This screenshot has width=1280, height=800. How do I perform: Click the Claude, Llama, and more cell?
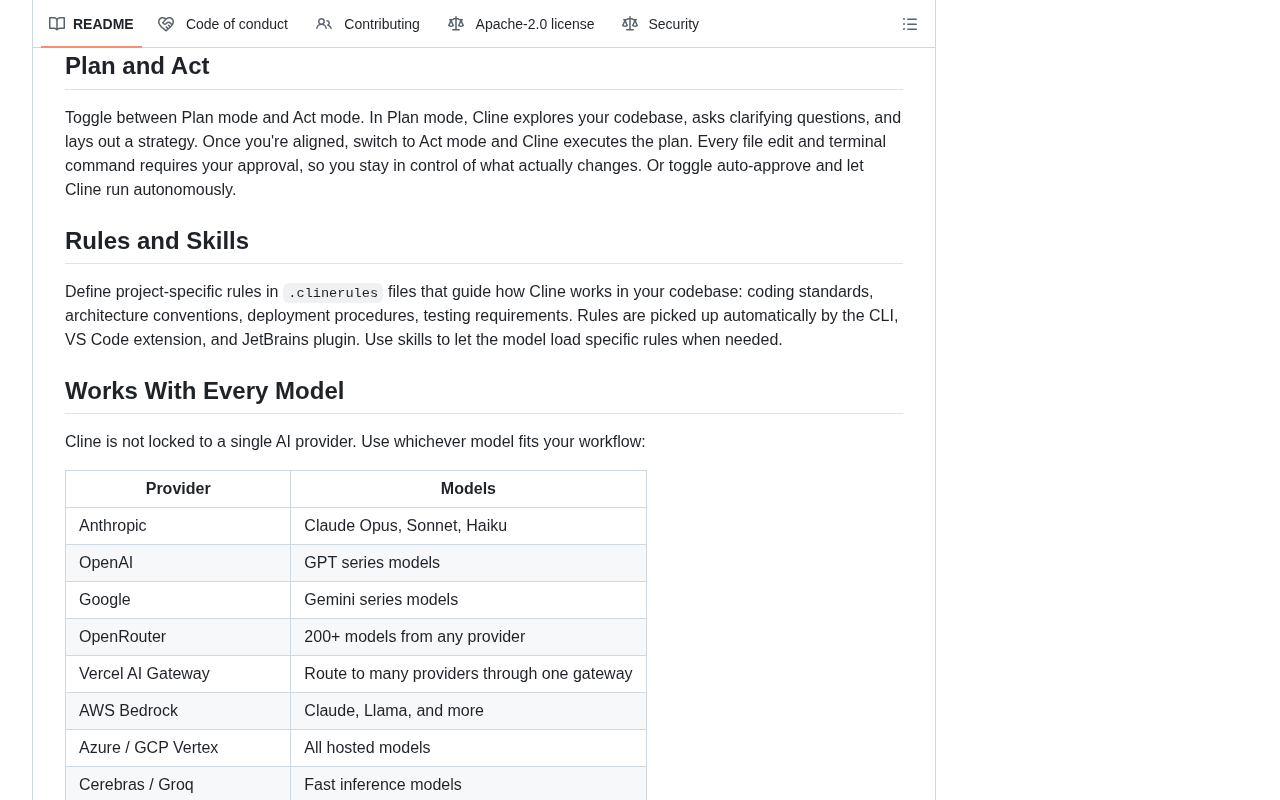pyautogui.click(x=468, y=711)
